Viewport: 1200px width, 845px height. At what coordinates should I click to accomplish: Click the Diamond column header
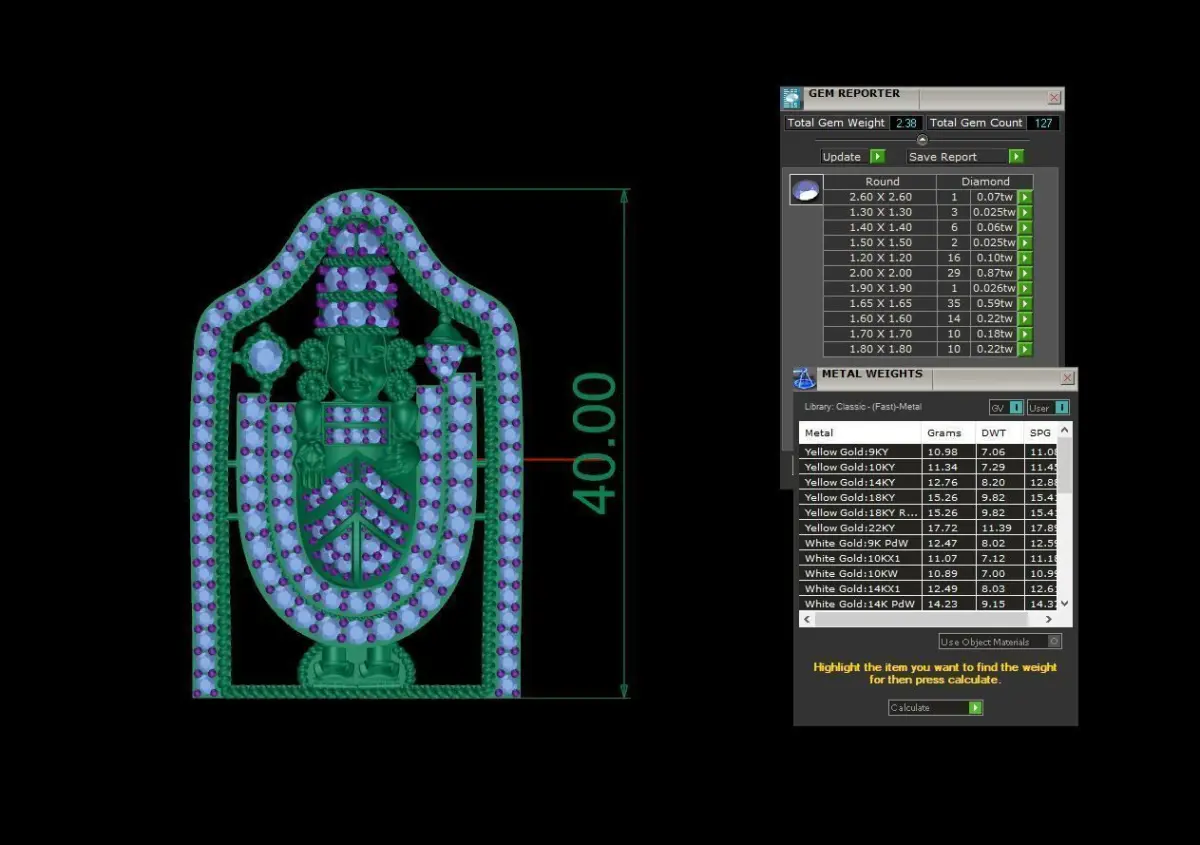(985, 182)
